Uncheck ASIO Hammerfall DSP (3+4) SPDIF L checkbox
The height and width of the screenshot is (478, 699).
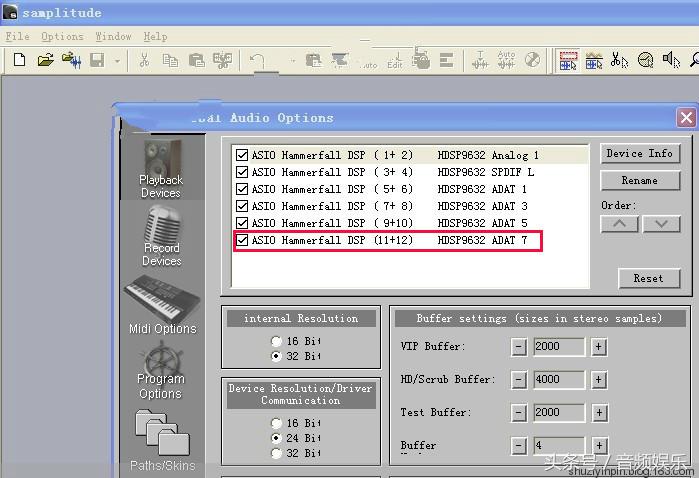[x=242, y=172]
